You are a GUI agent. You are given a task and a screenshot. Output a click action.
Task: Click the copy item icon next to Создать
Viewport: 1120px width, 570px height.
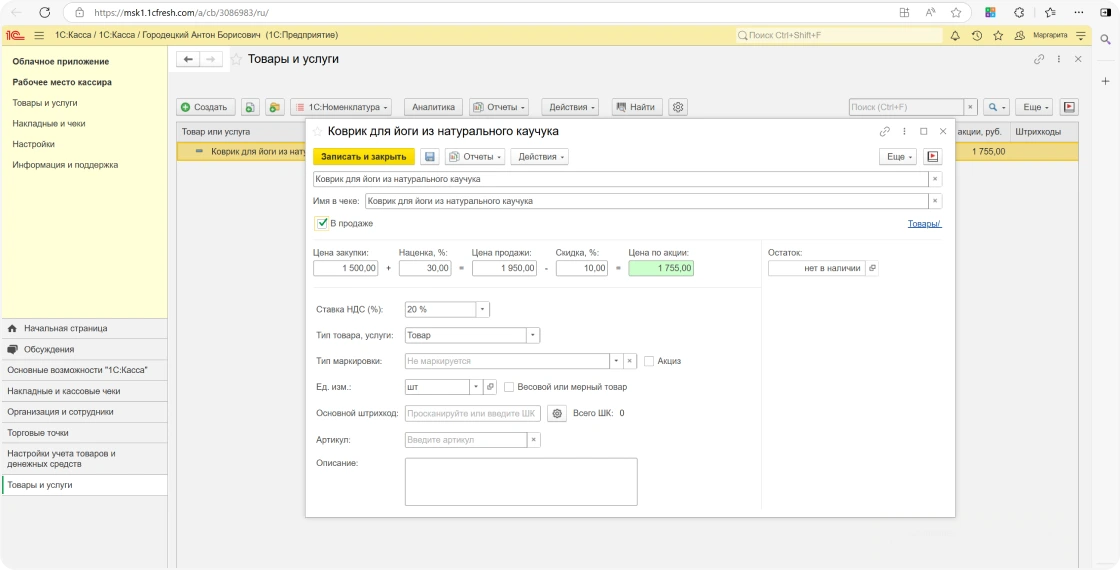point(250,107)
